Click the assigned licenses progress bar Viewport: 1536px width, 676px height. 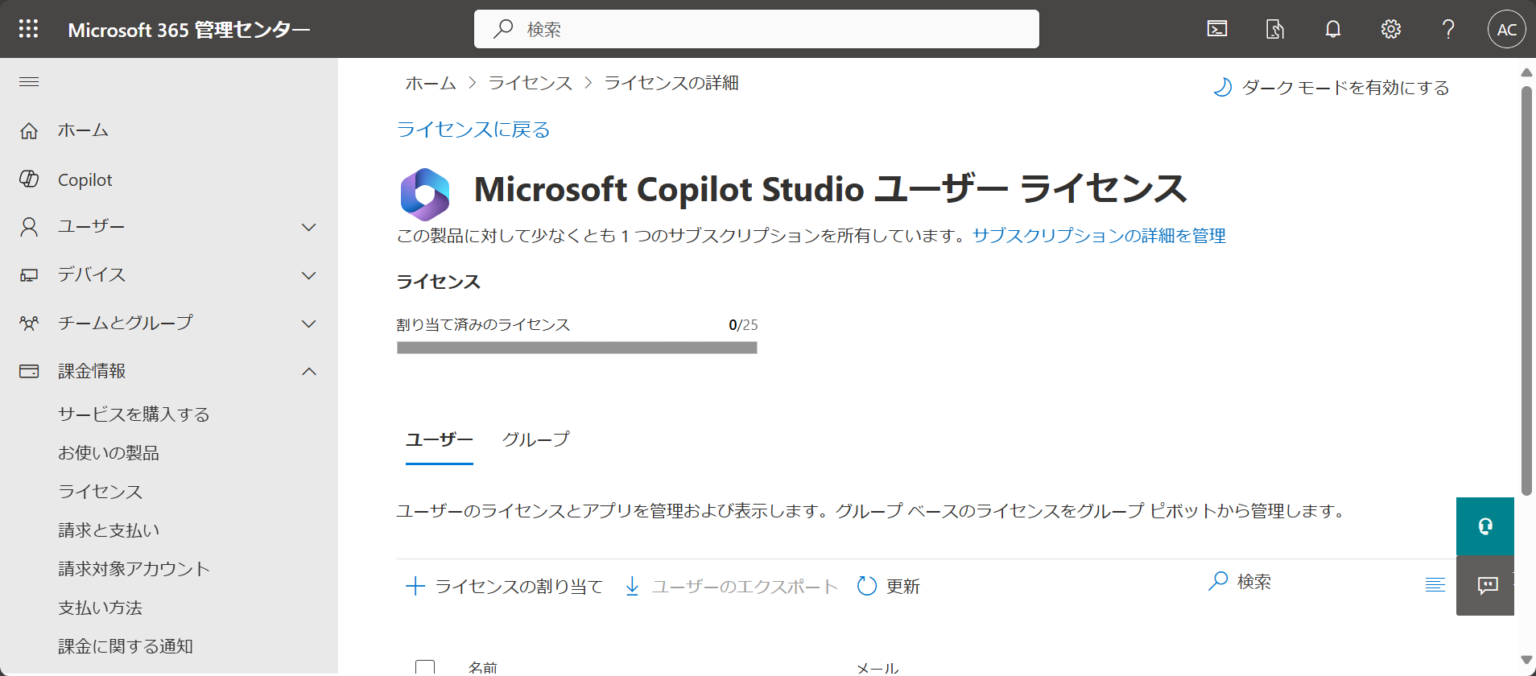(x=577, y=346)
